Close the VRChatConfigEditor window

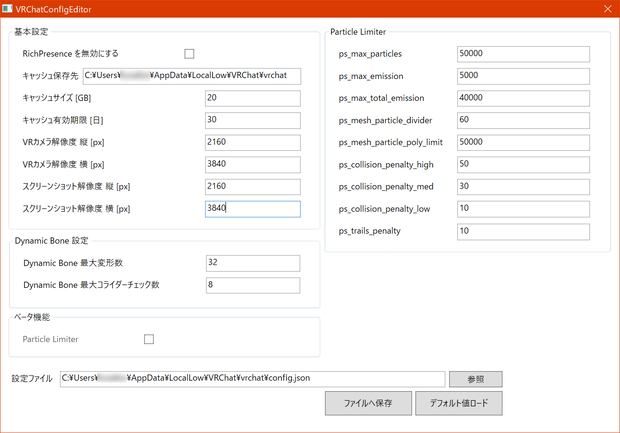[608, 9]
